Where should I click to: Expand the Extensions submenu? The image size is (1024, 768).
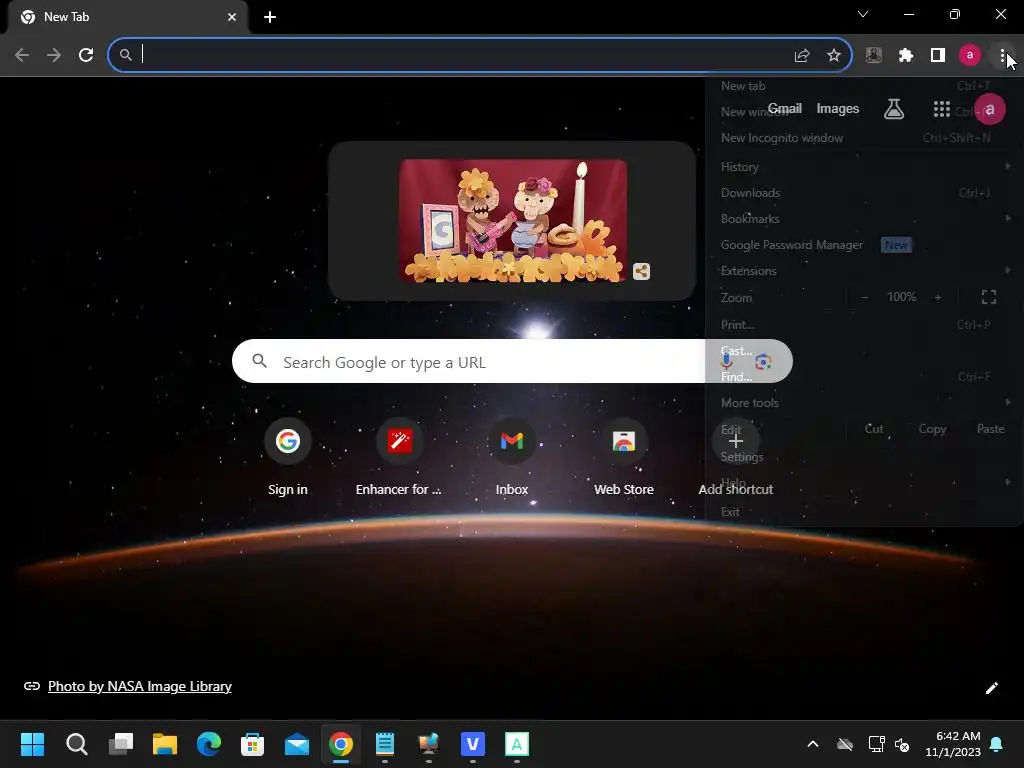coord(863,270)
